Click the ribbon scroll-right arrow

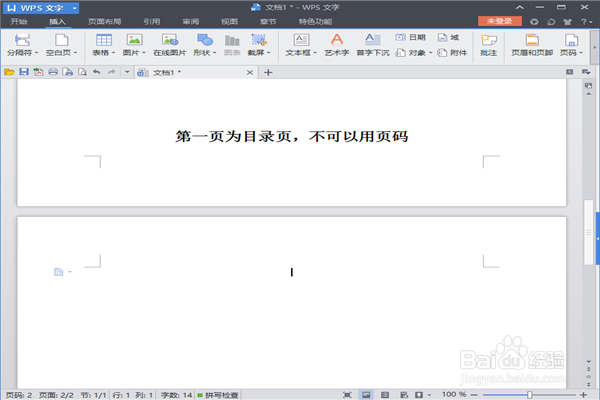point(595,47)
